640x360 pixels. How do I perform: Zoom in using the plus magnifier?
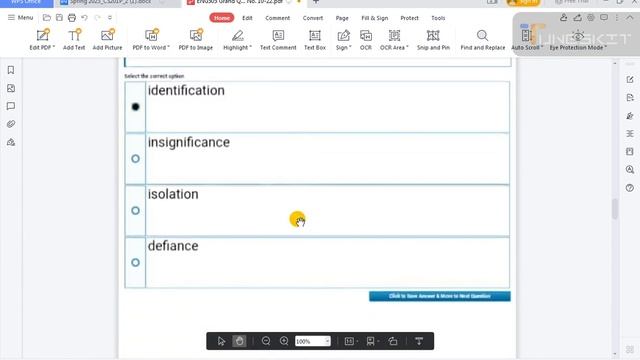coord(284,341)
